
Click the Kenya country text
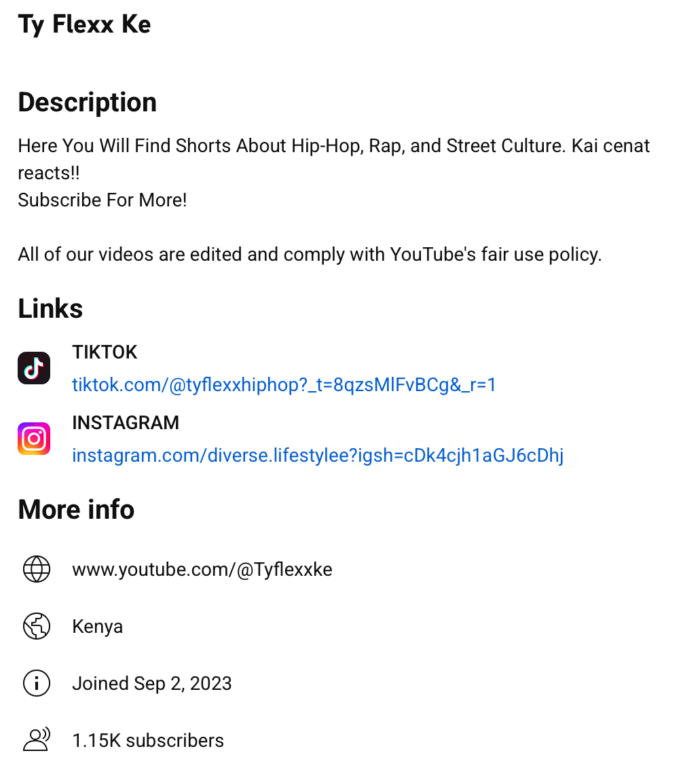97,627
